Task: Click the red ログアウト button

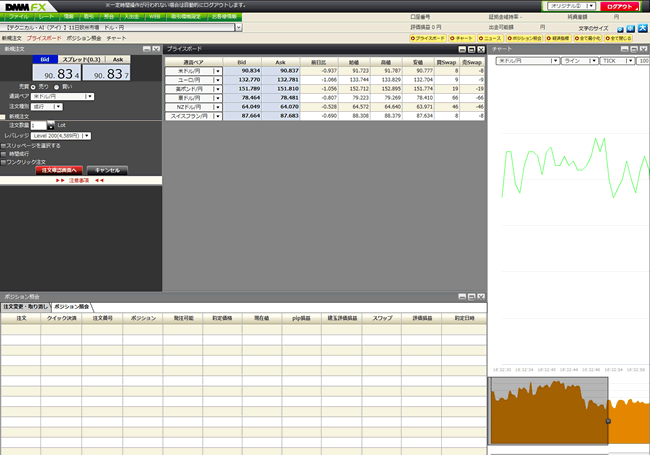Action: point(619,7)
